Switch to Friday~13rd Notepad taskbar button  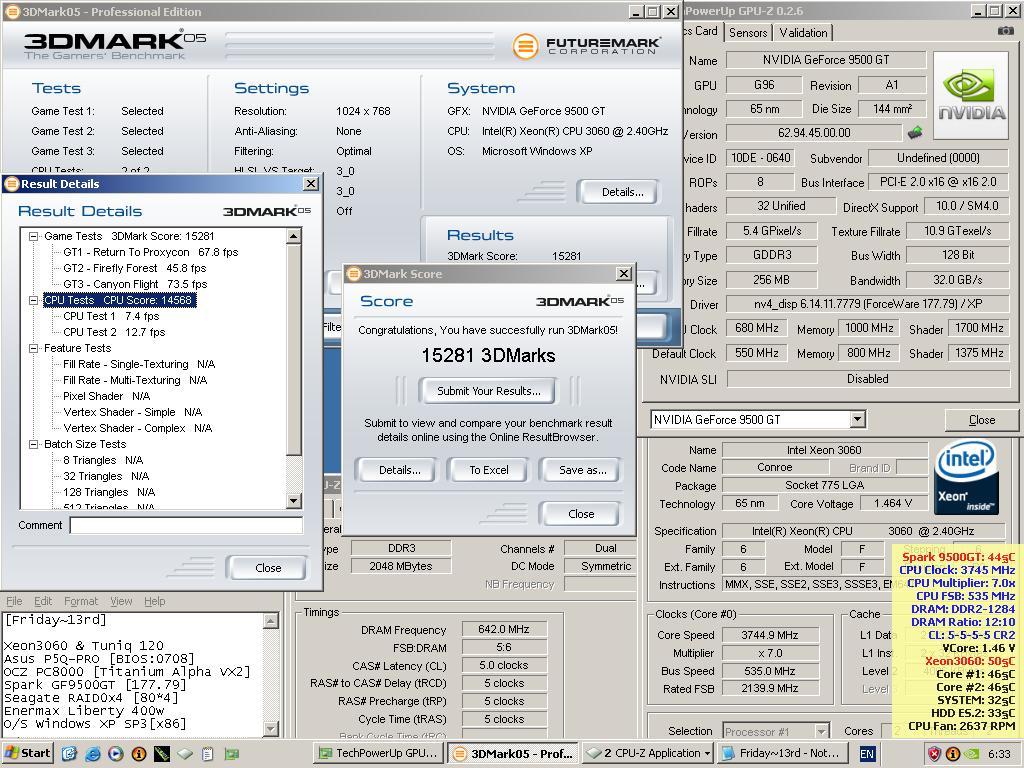point(781,753)
